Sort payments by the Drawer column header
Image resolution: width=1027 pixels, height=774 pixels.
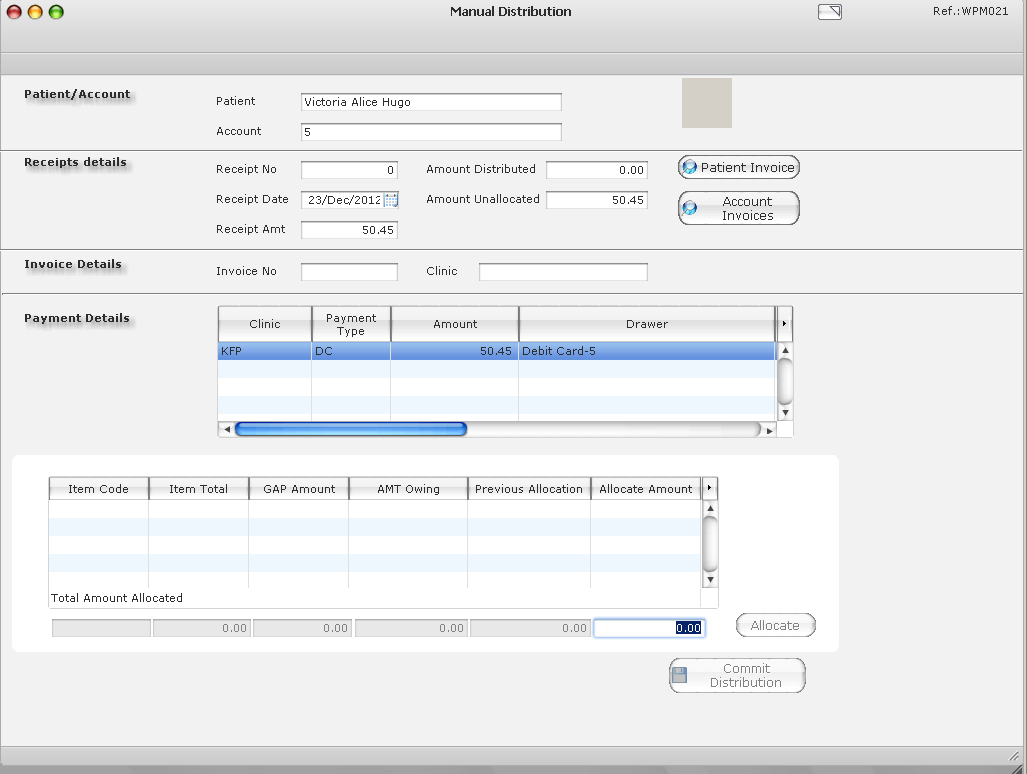click(647, 324)
